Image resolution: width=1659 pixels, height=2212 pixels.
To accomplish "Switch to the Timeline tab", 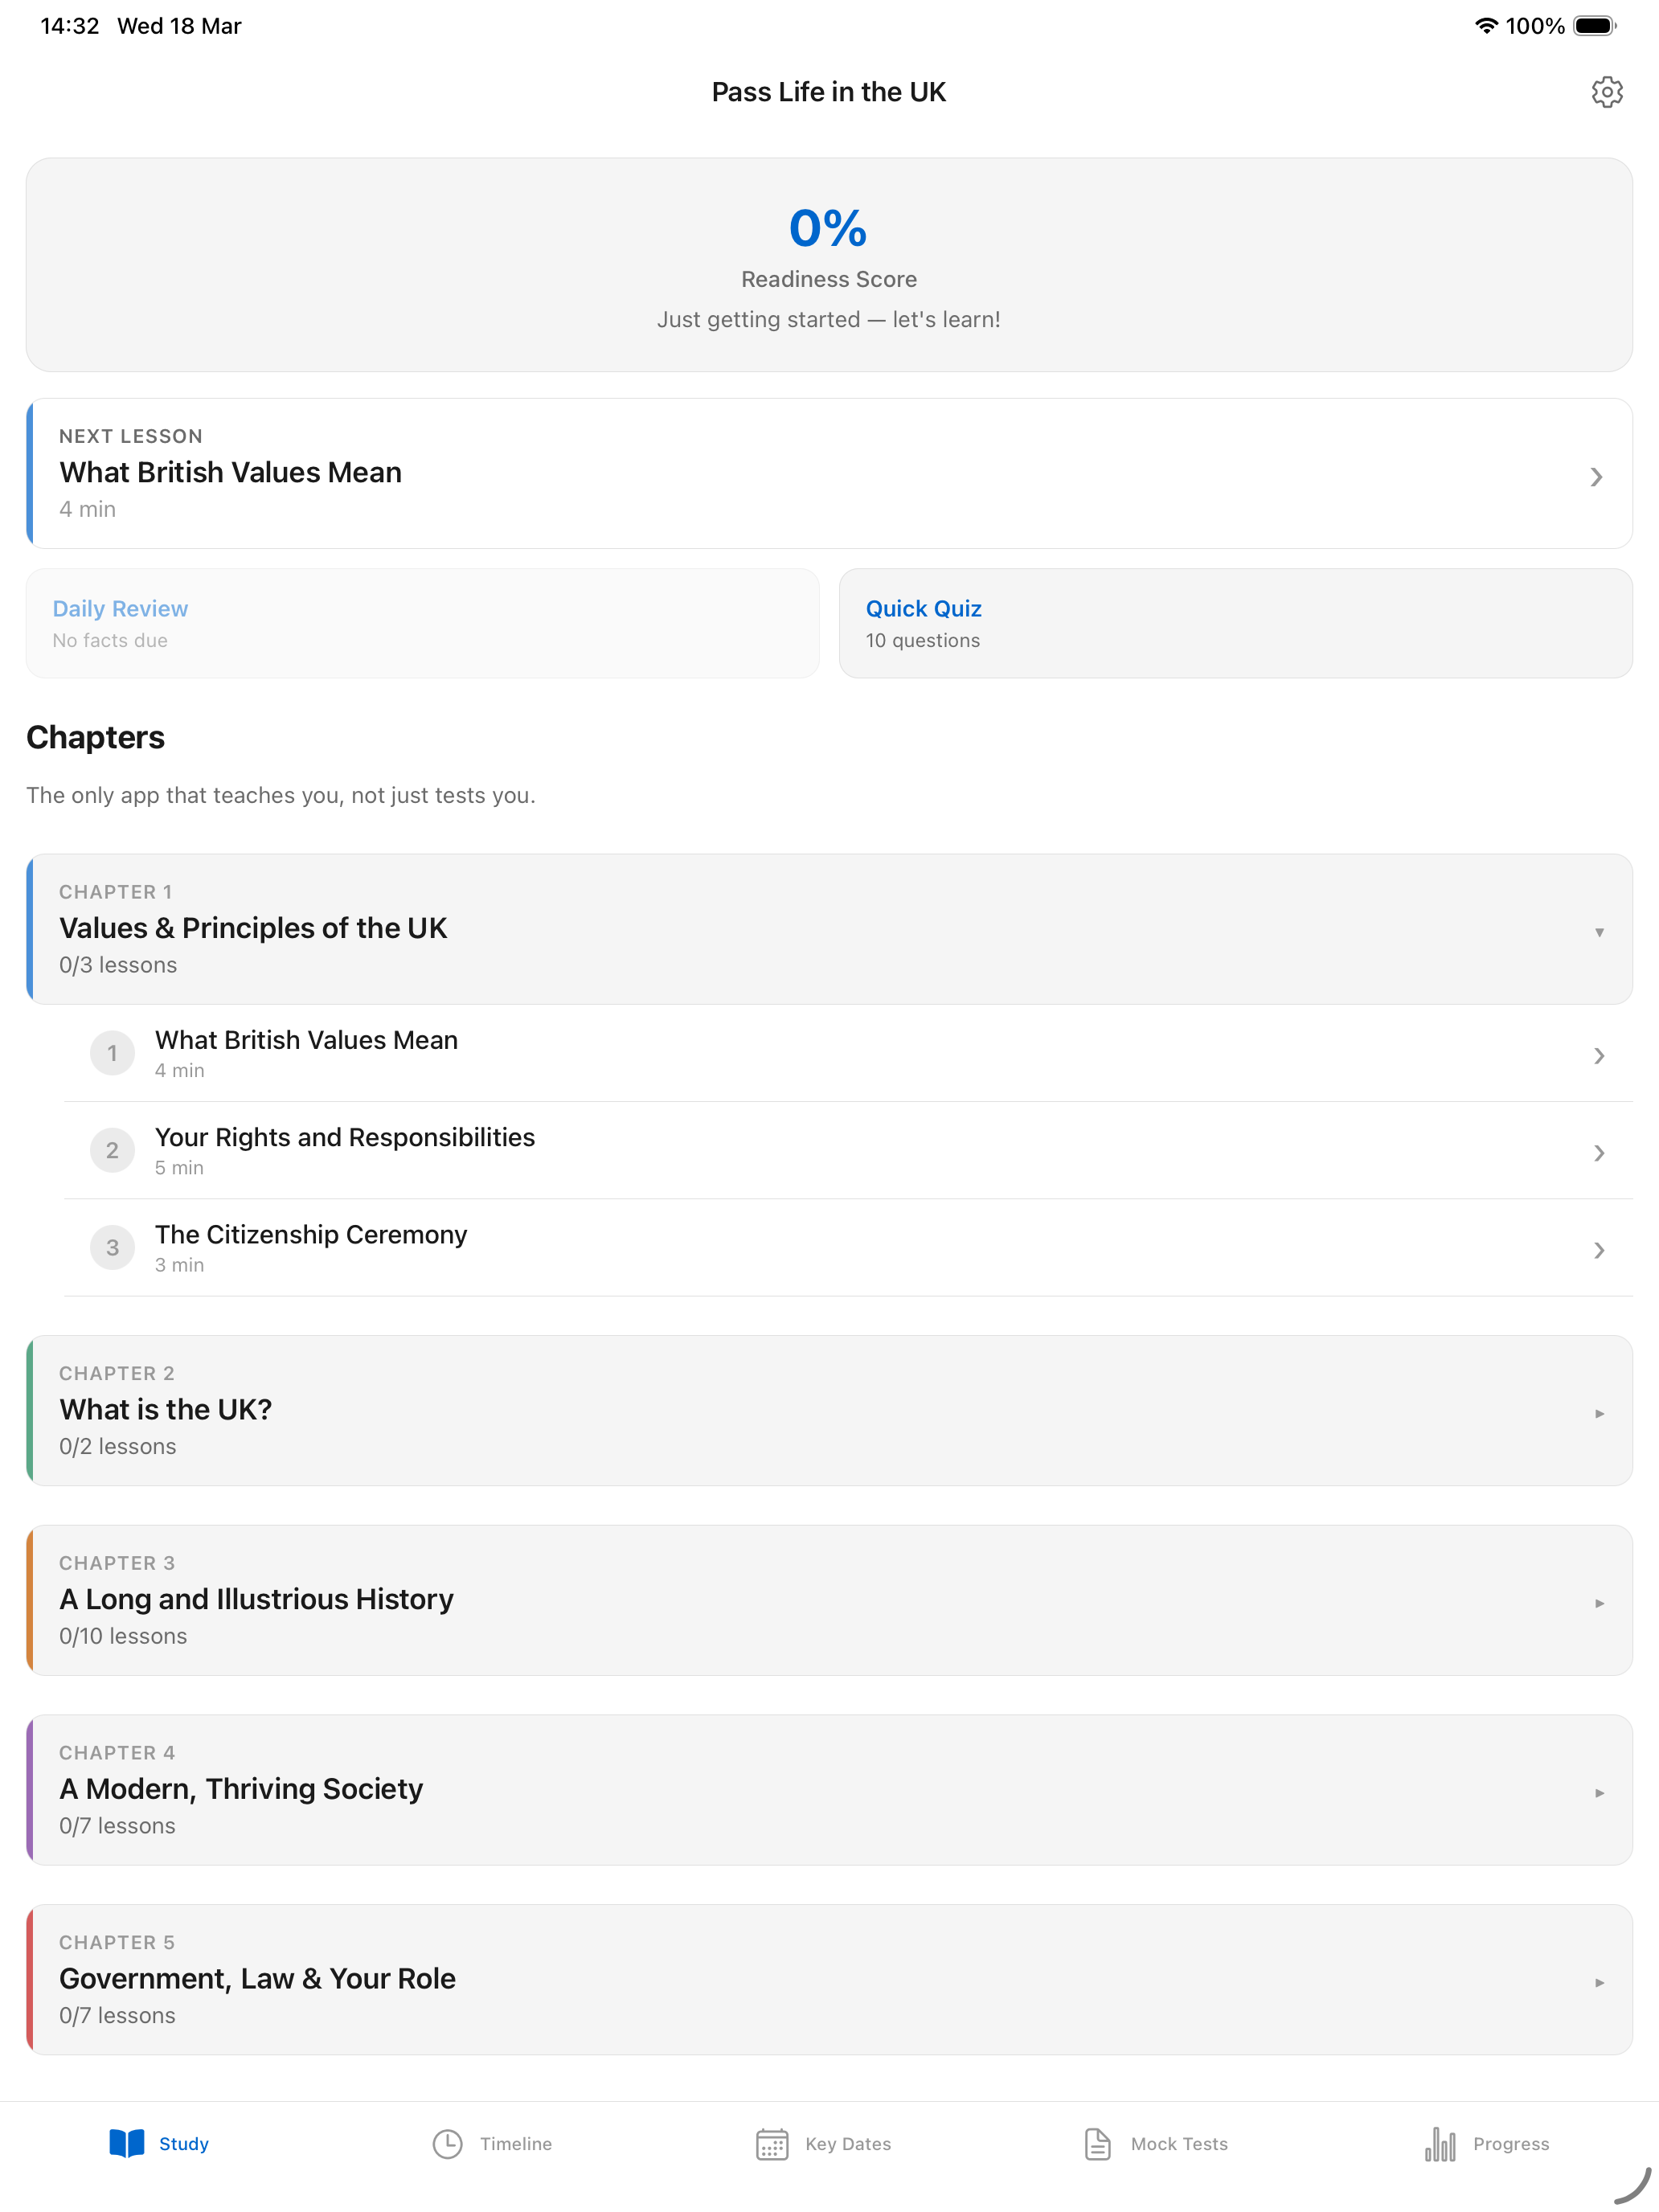I will coord(492,2144).
